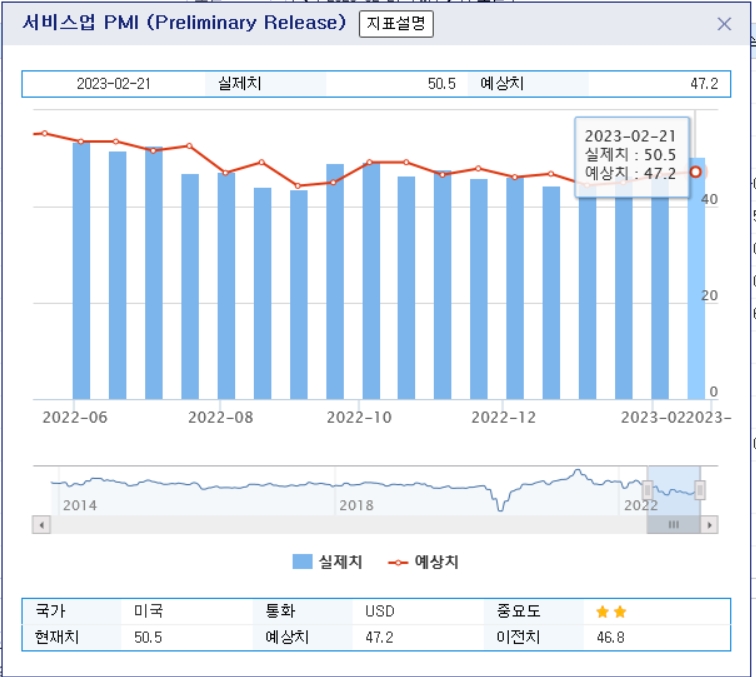Click the 2022-12 x-axis label

503,417
